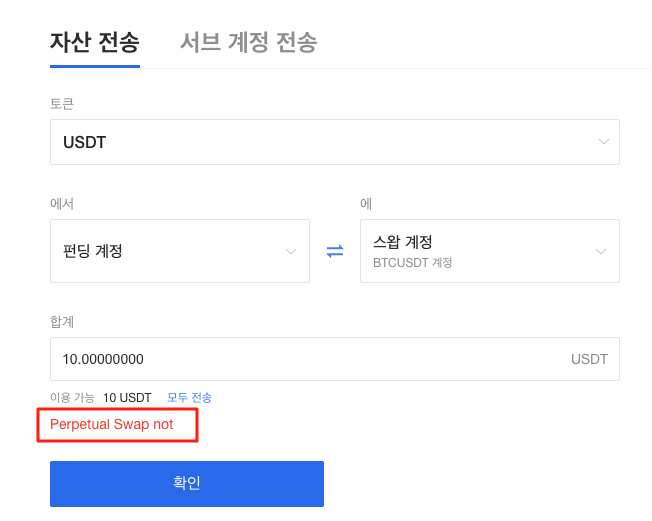Image resolution: width=652 pixels, height=521 pixels.
Task: Click the 확인 confirm button
Action: (187, 484)
